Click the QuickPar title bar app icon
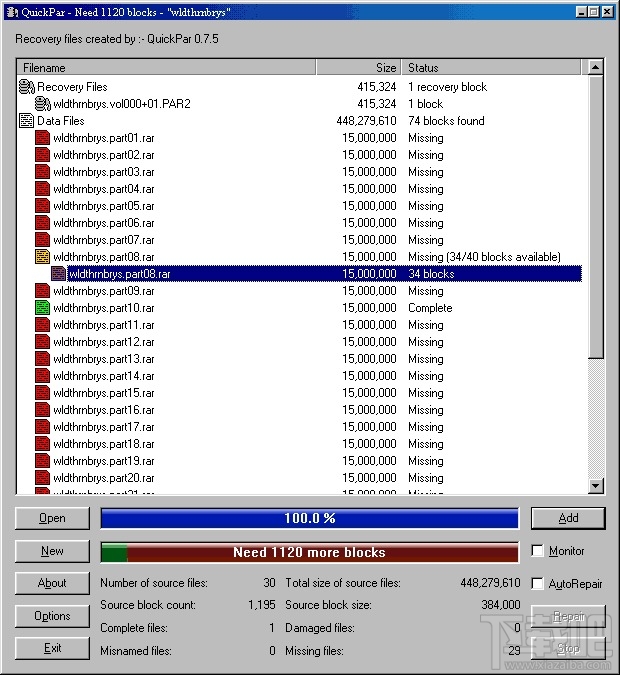The height and width of the screenshot is (675, 620). (x=12, y=12)
